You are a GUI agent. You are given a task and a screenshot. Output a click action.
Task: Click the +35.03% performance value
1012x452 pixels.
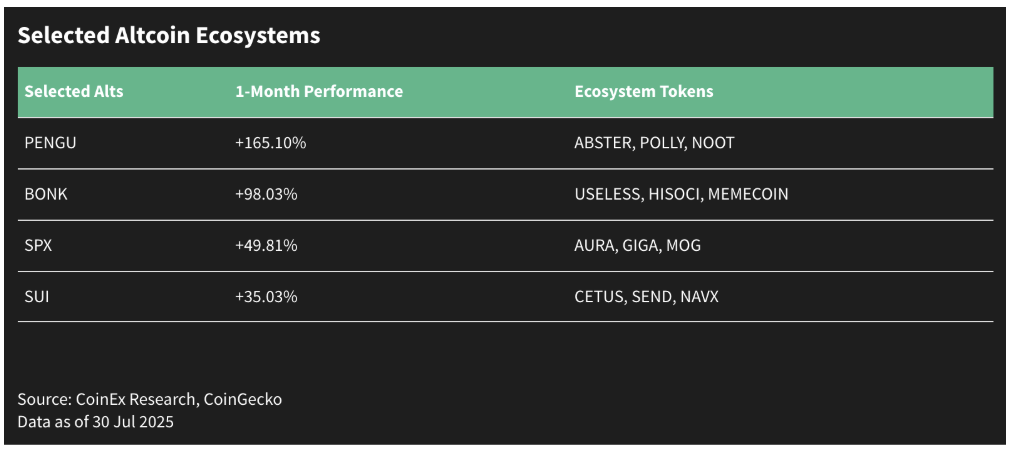266,296
